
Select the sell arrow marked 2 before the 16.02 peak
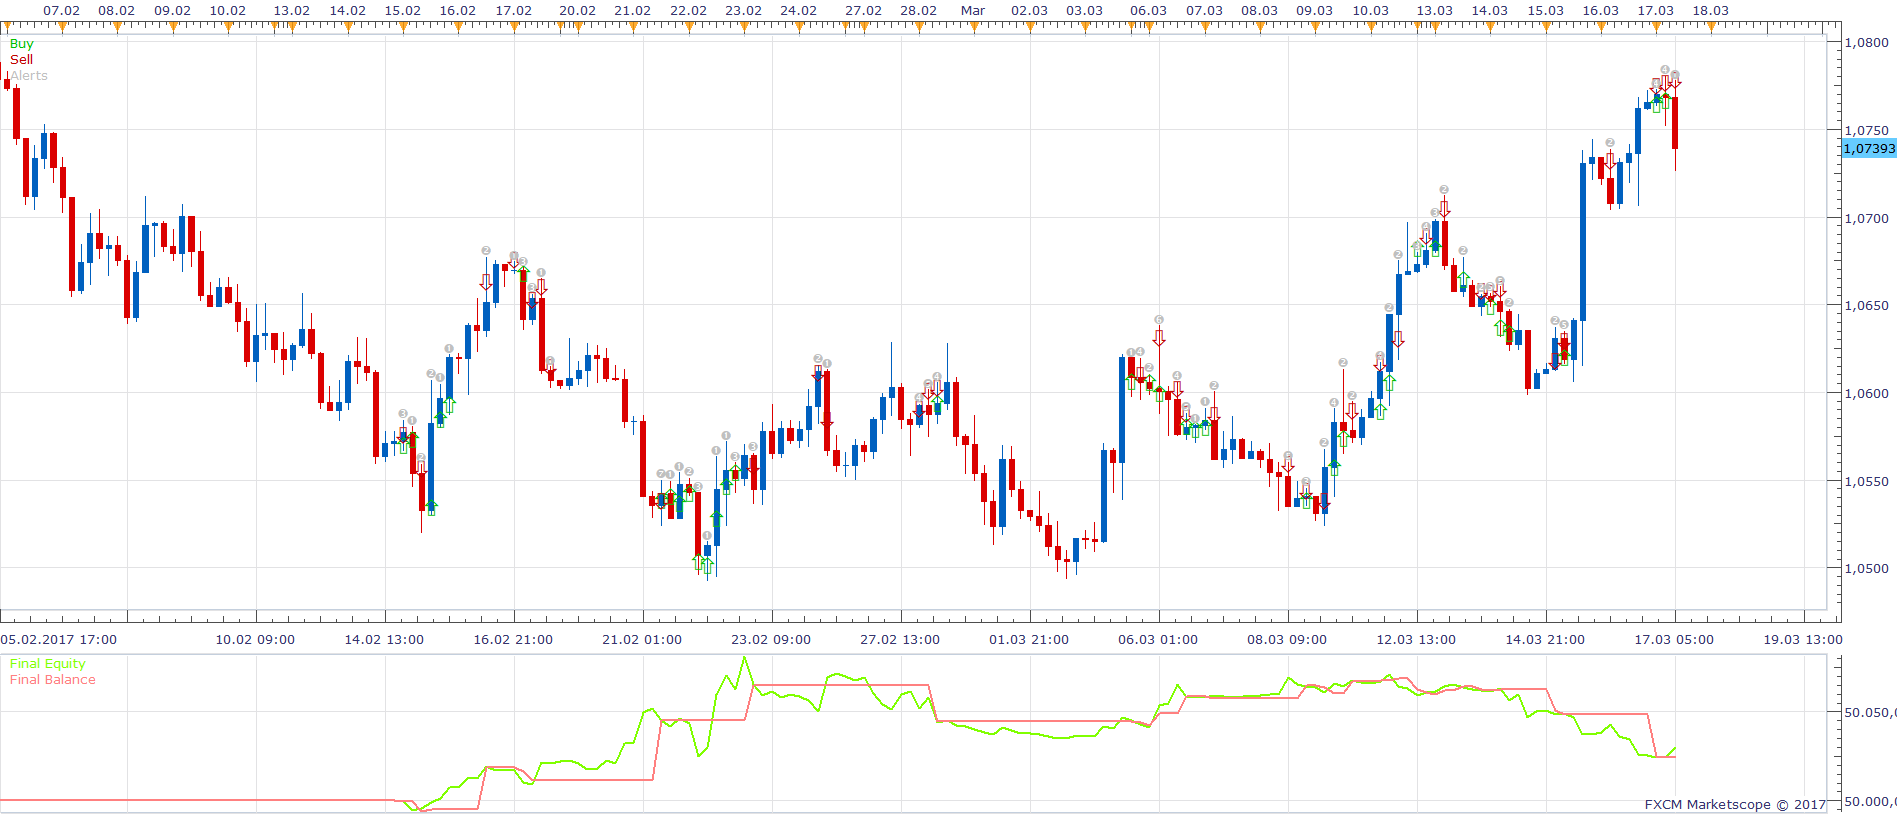(x=486, y=282)
